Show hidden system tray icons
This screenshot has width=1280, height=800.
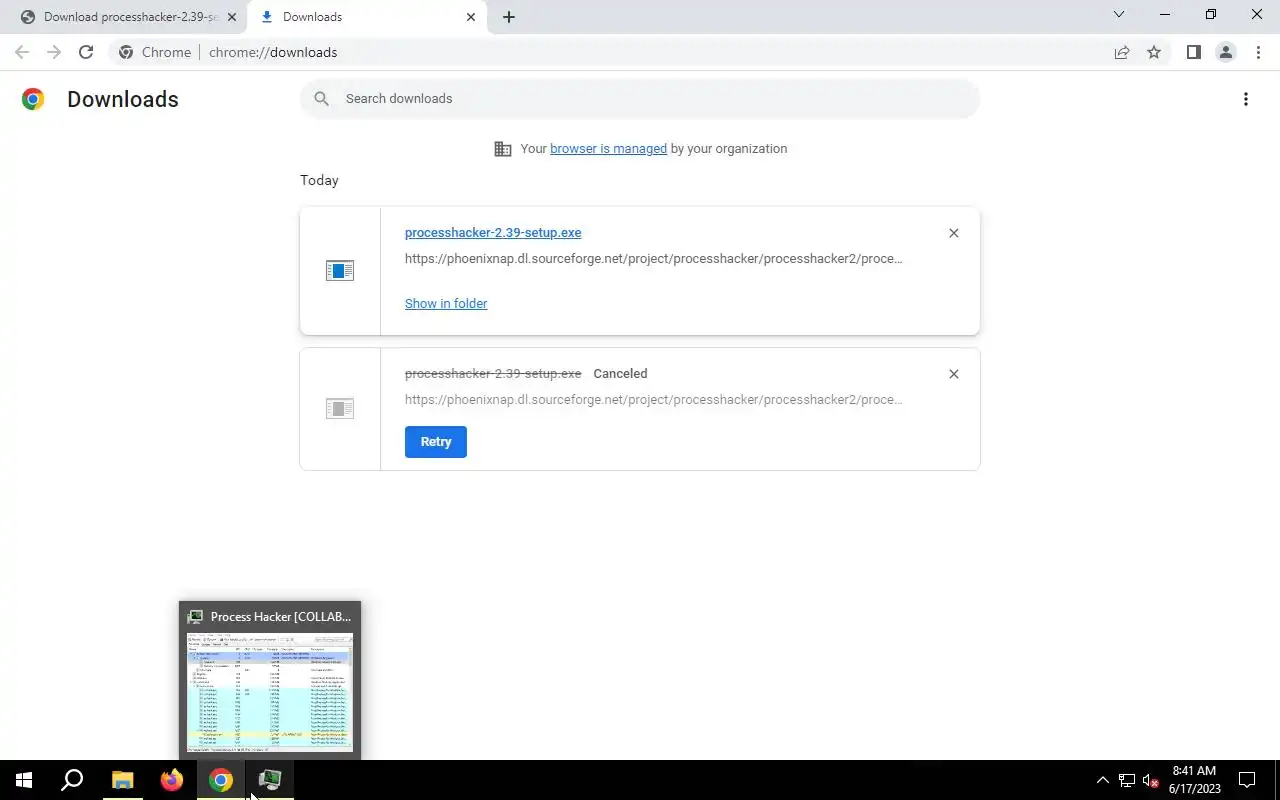1103,780
